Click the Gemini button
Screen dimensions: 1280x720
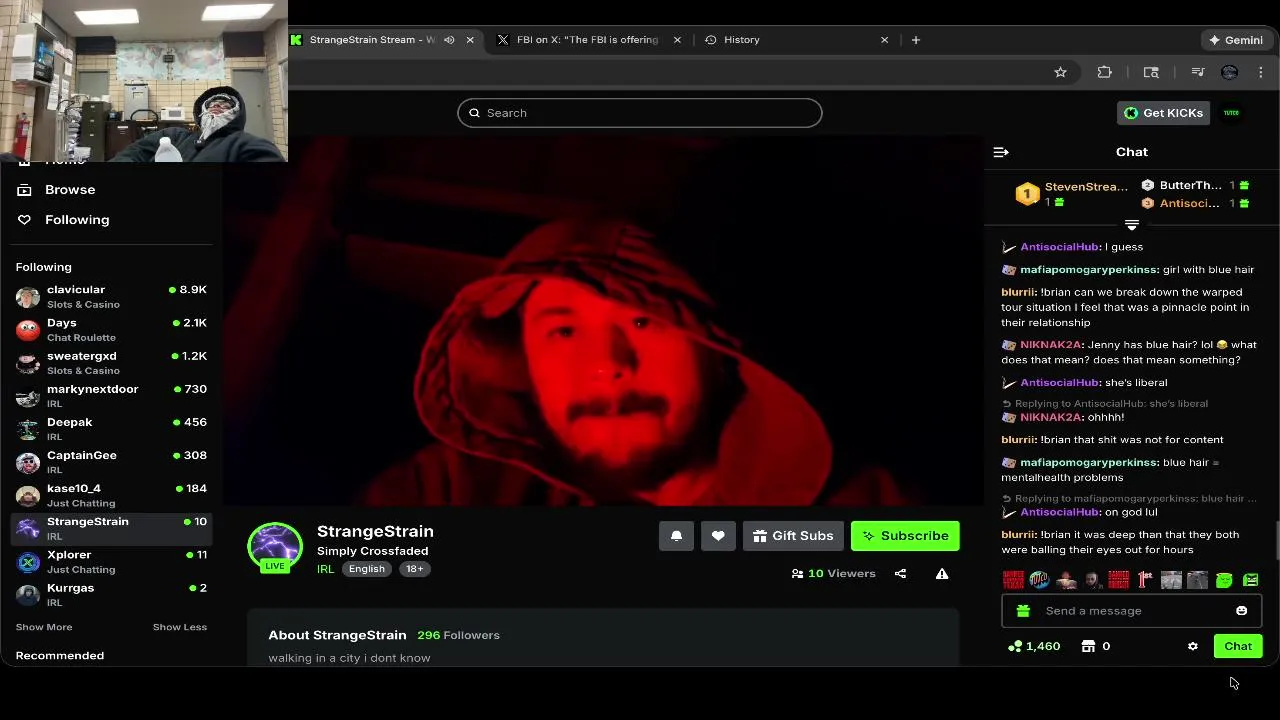coord(1236,40)
